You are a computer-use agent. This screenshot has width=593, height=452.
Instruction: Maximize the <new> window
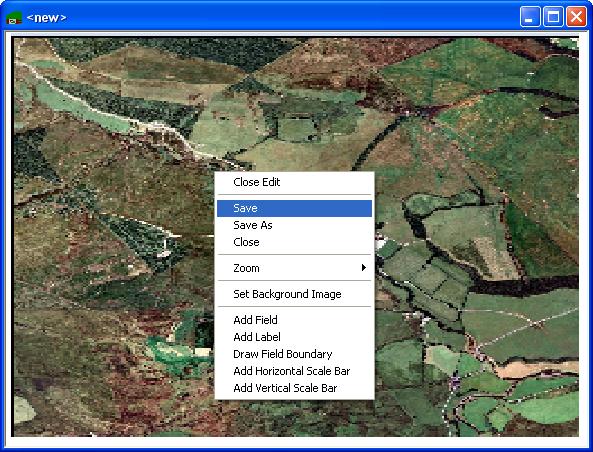[x=553, y=17]
